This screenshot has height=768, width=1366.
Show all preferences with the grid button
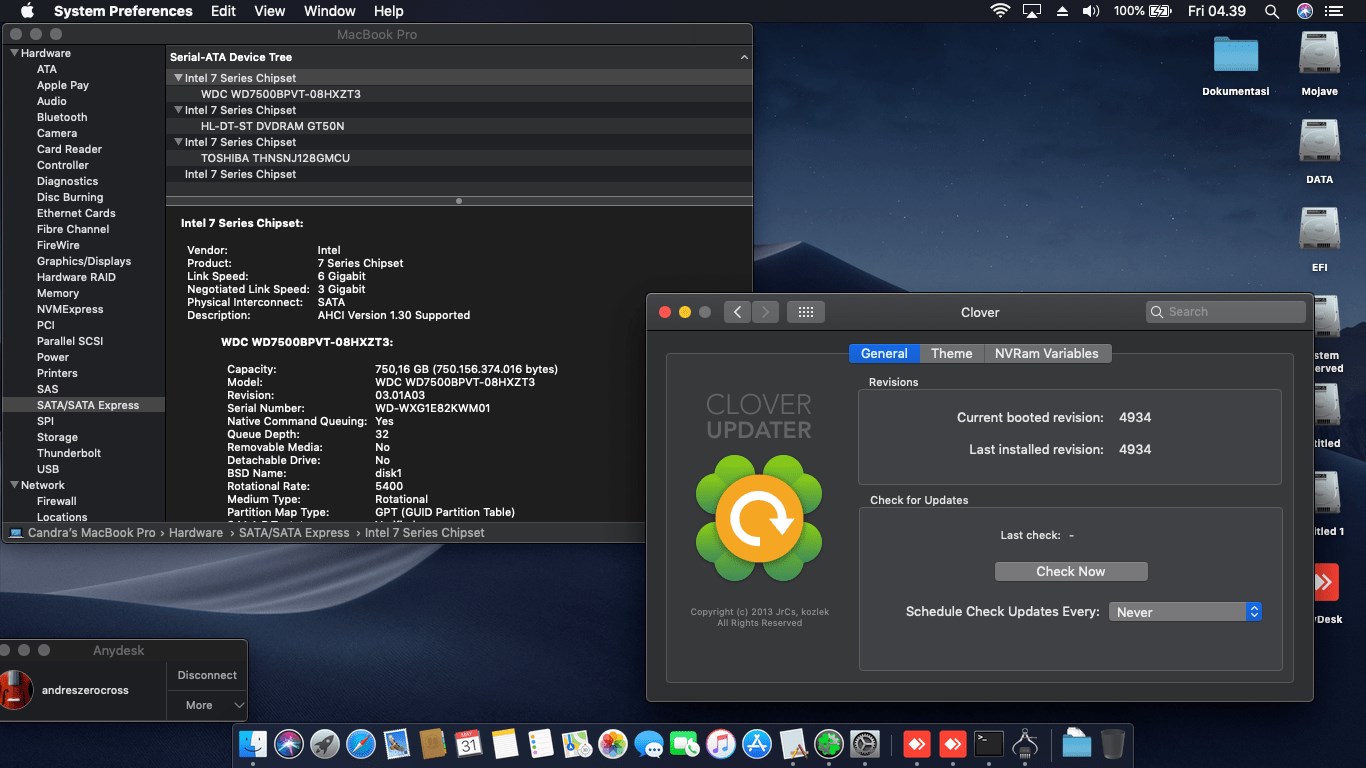coord(806,312)
